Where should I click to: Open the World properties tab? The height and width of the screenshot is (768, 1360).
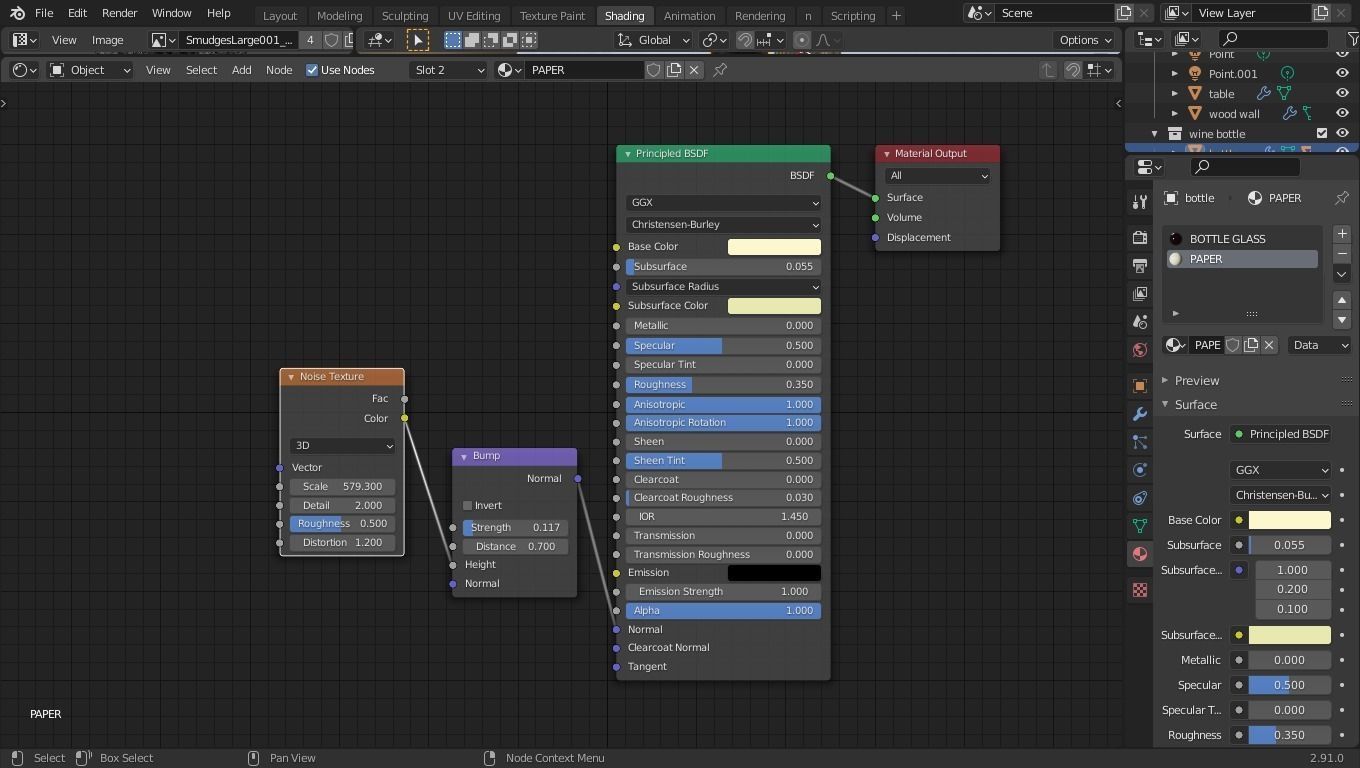1140,350
